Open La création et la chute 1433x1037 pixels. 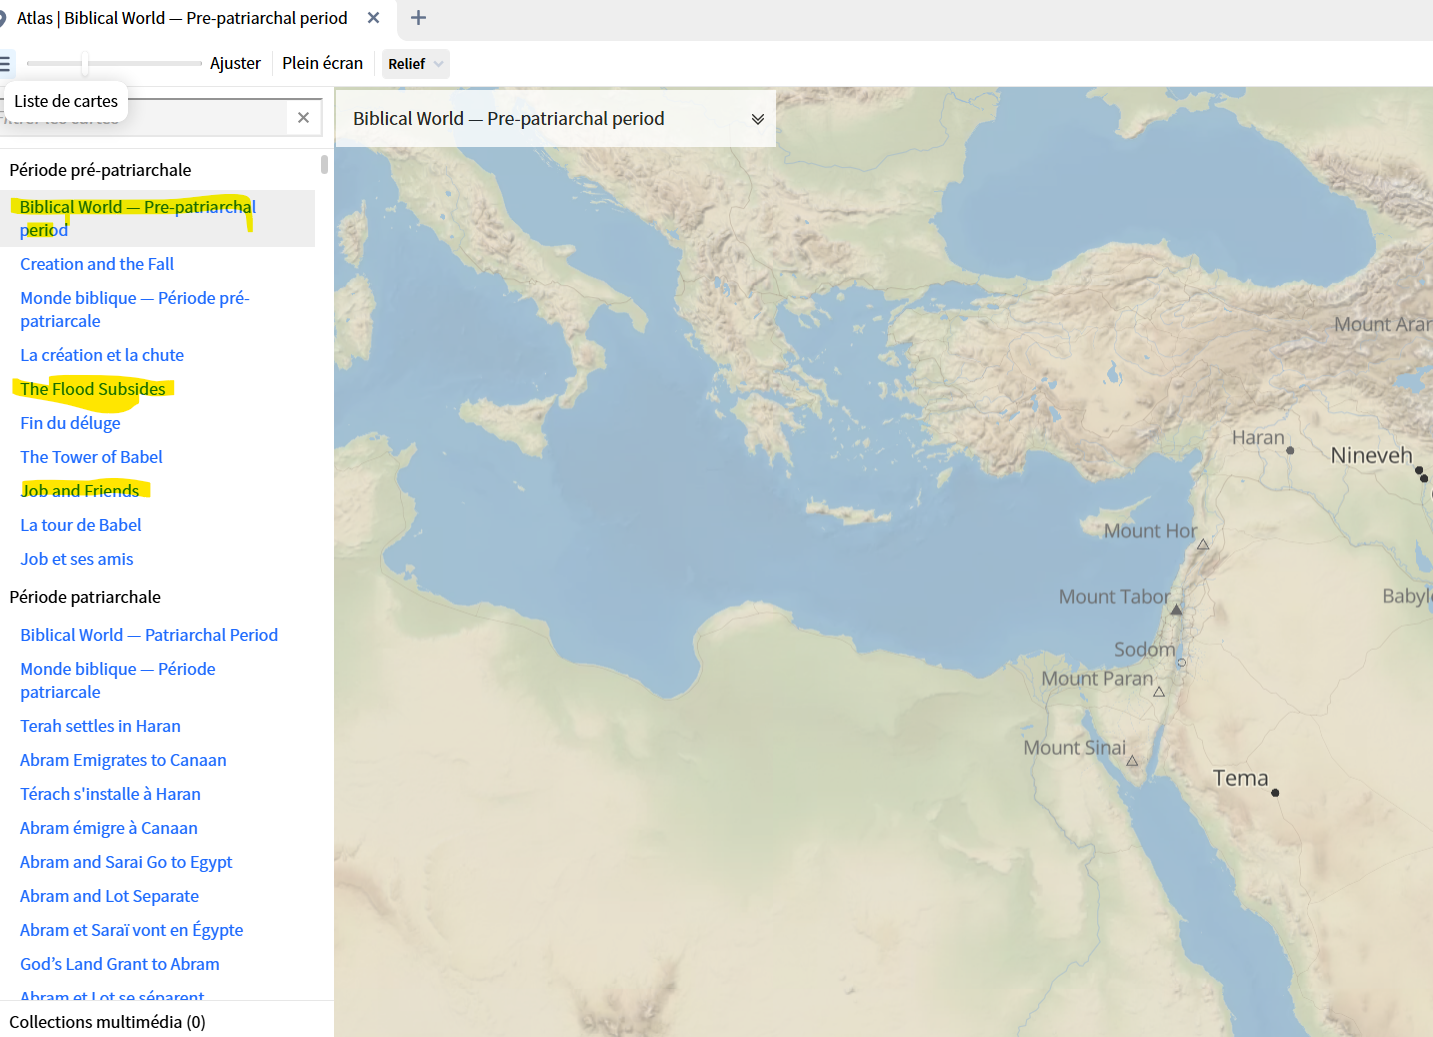pyautogui.click(x=102, y=355)
